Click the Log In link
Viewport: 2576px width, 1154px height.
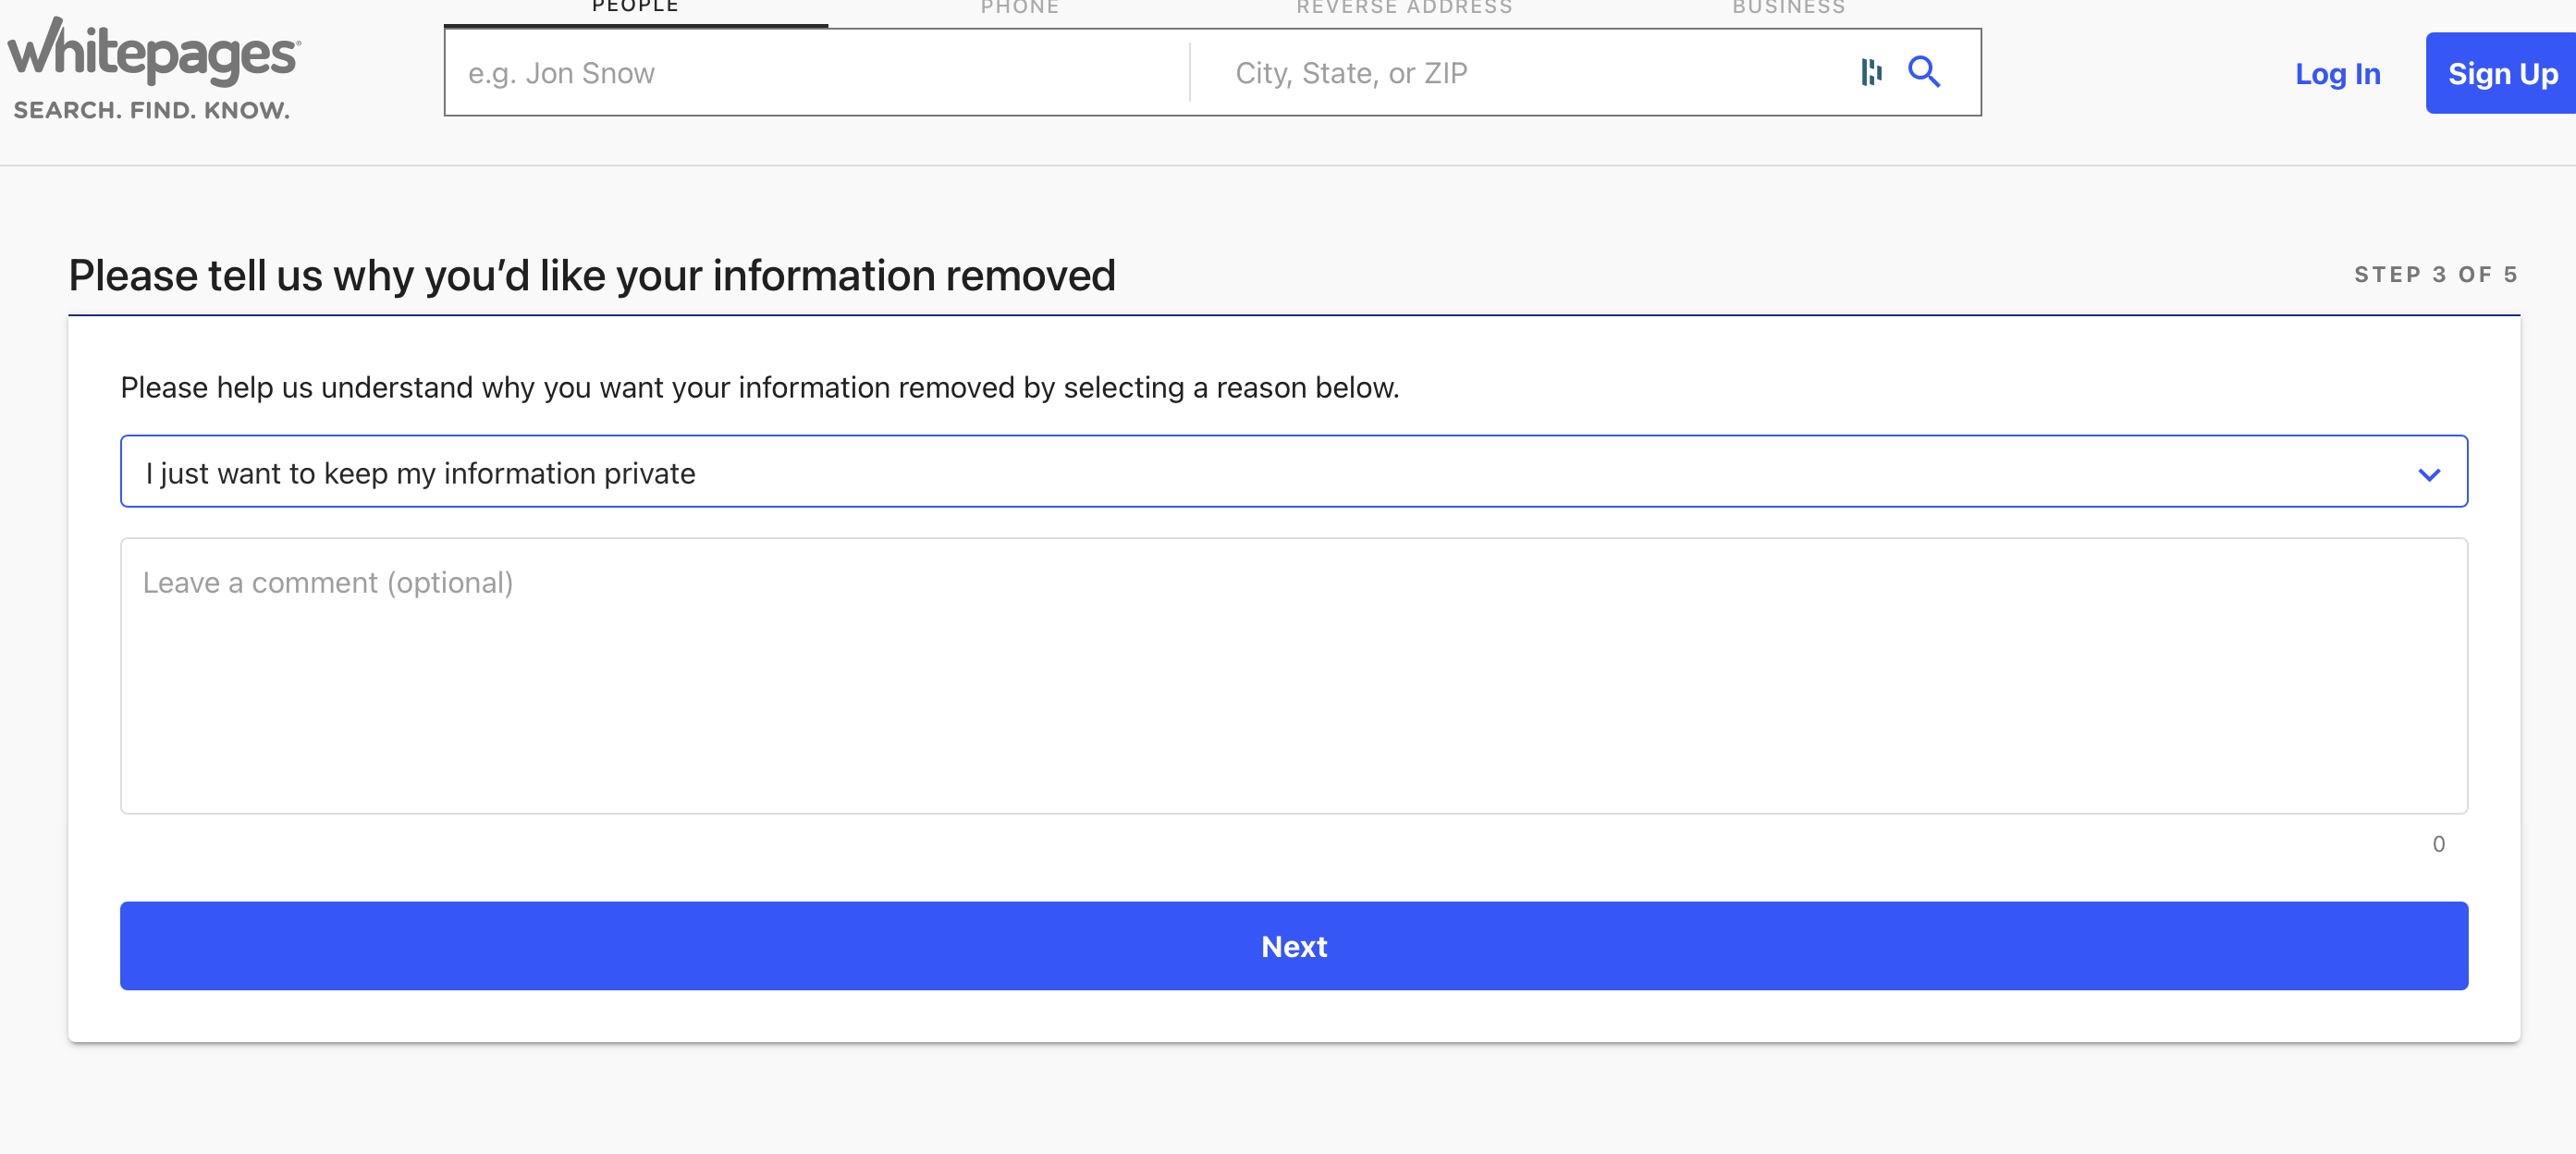[2337, 74]
